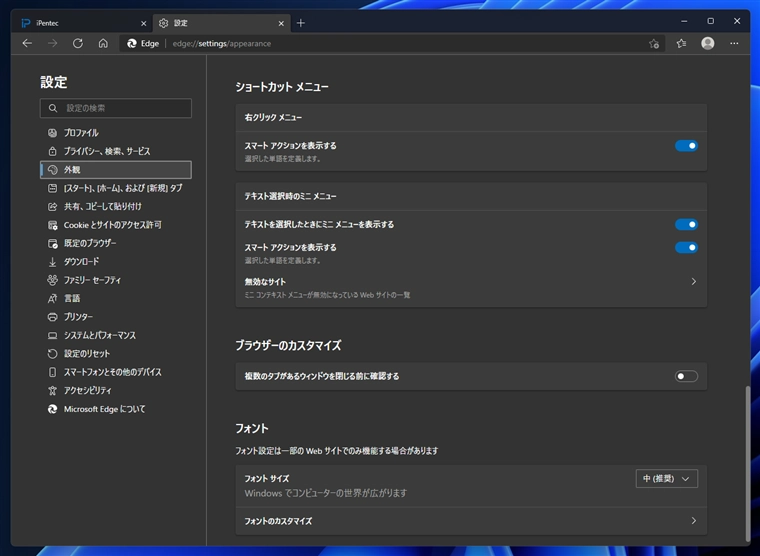Open the Edge three-dot menu
This screenshot has height=556, width=760.
coord(734,44)
